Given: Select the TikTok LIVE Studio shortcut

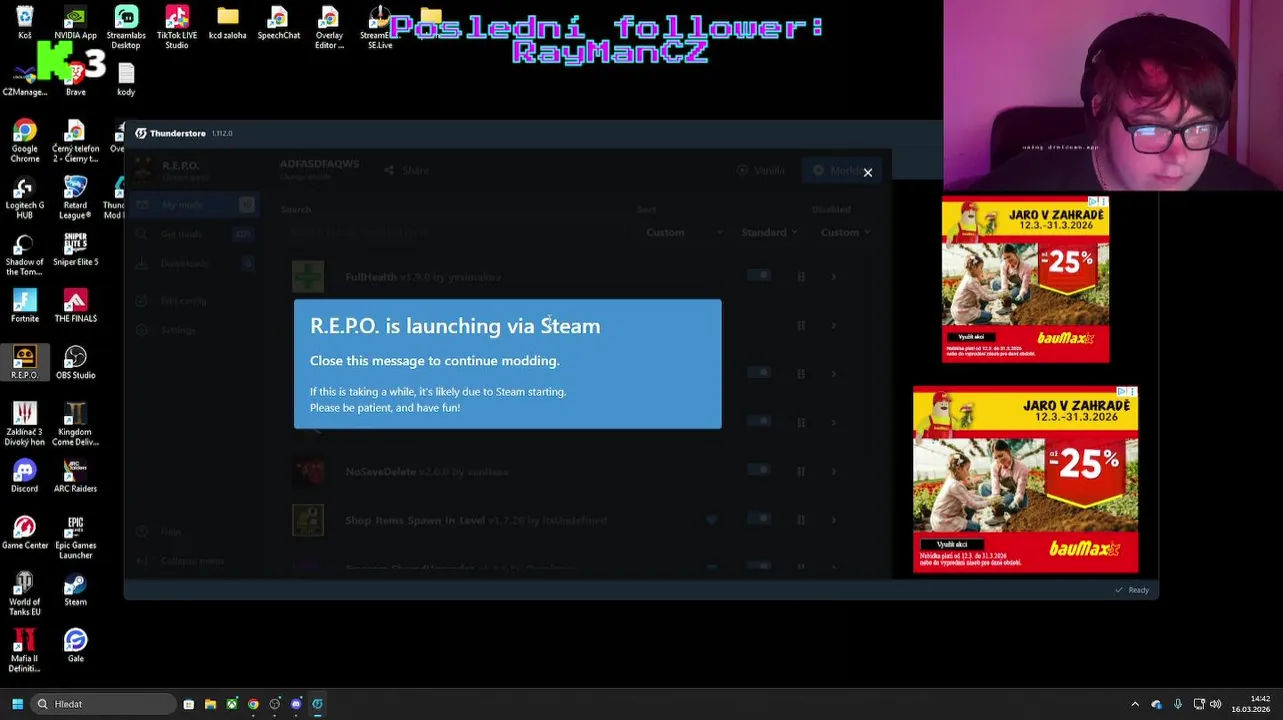Looking at the screenshot, I should (177, 27).
